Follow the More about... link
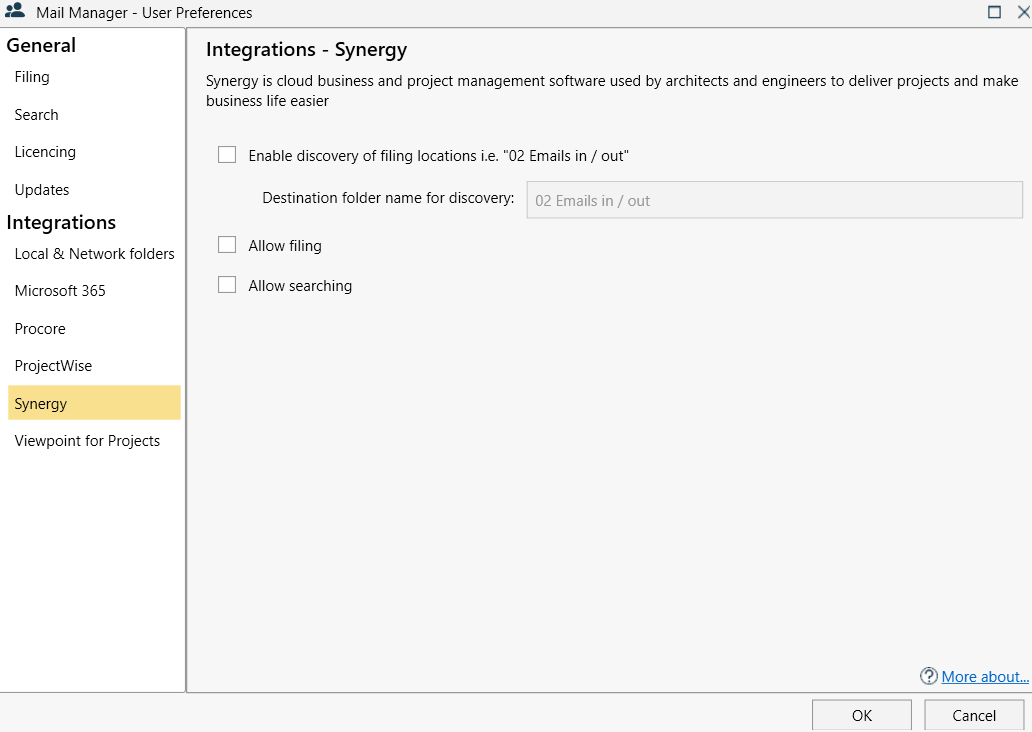The height and width of the screenshot is (732, 1032). click(984, 677)
